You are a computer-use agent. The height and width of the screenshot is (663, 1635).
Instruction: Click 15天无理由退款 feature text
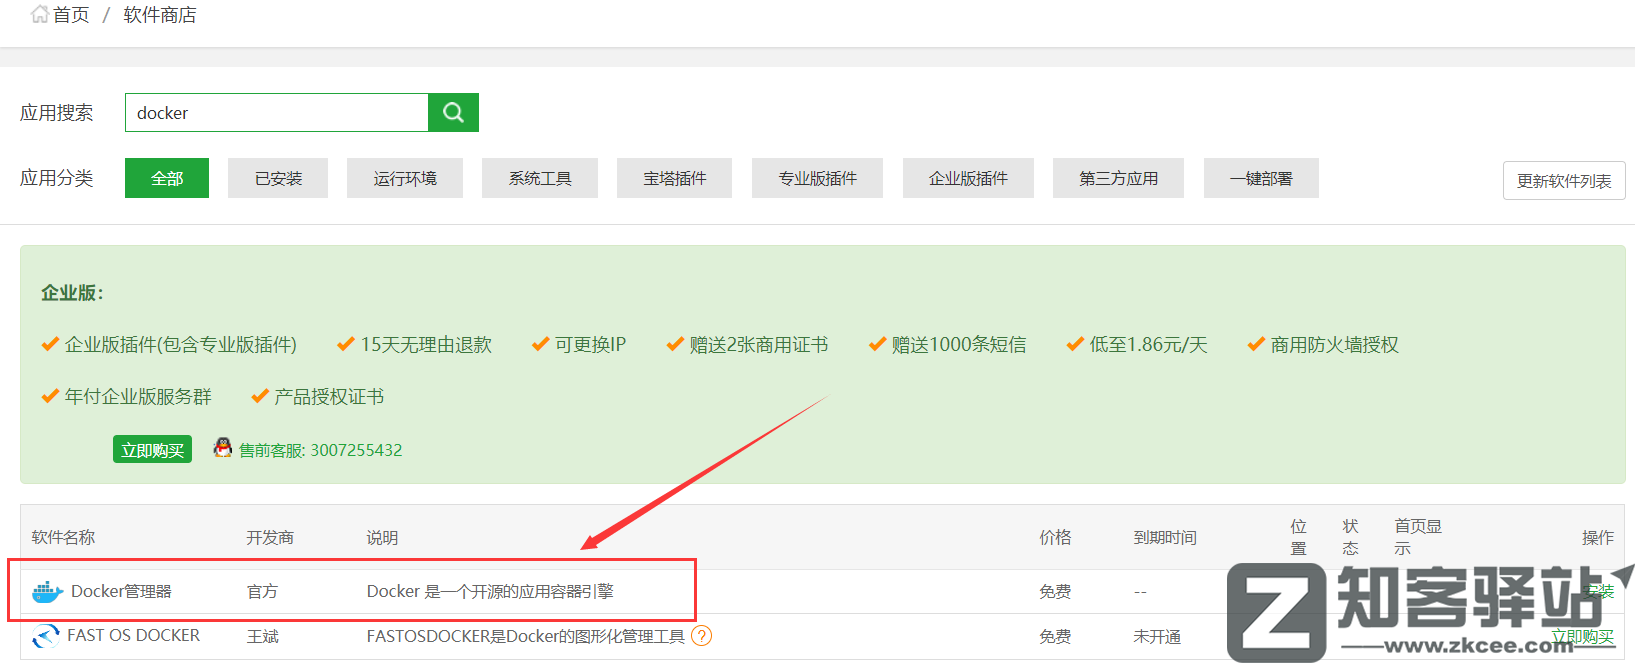426,345
